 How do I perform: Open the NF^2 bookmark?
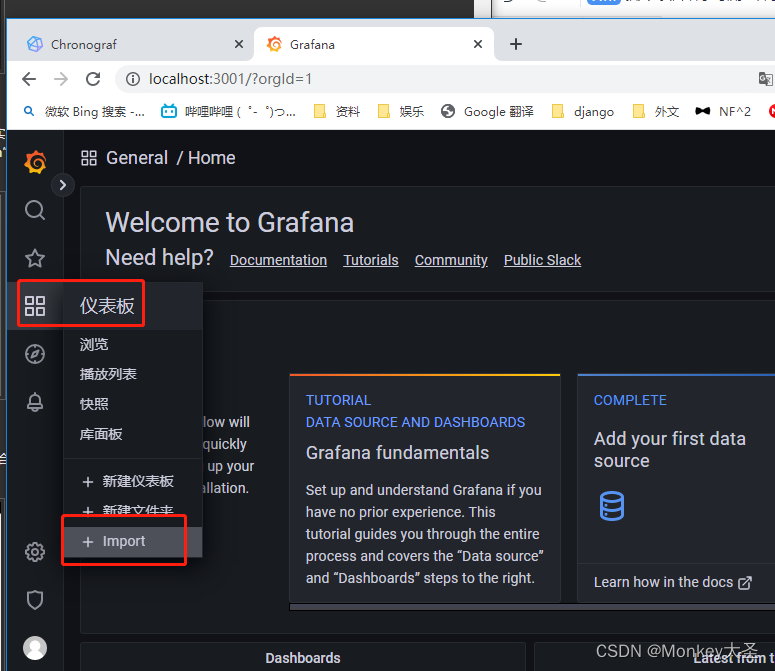723,112
